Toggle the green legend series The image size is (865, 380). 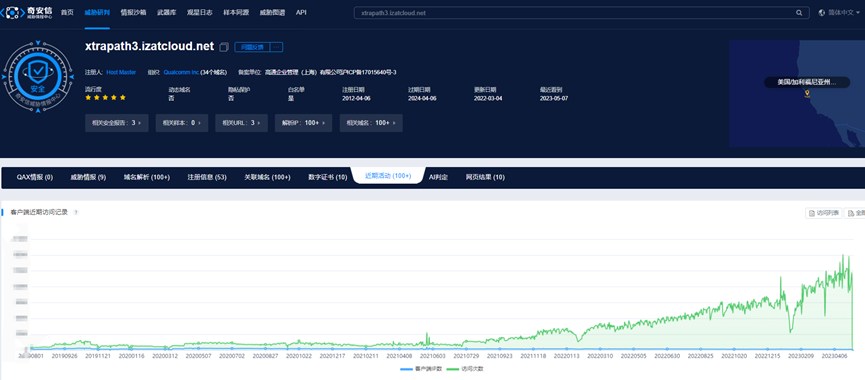pos(465,368)
